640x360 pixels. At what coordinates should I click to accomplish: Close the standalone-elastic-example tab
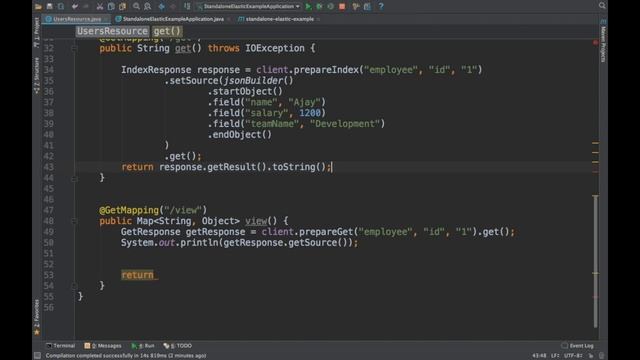(x=318, y=19)
